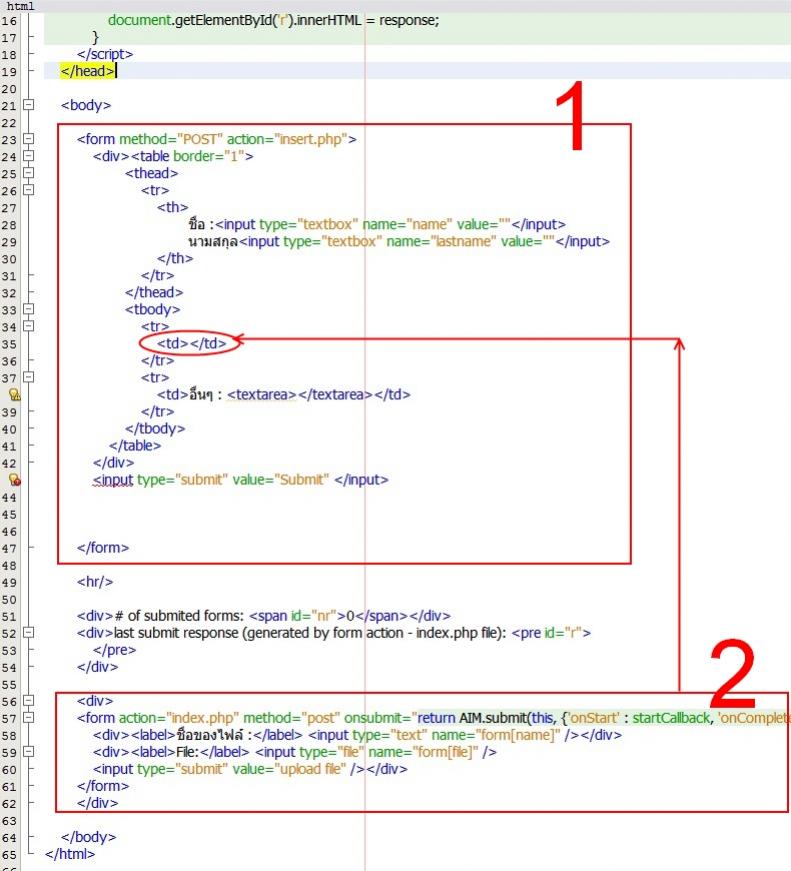Click the <body> opening tag on line 21
The image size is (791, 871).
[86, 105]
